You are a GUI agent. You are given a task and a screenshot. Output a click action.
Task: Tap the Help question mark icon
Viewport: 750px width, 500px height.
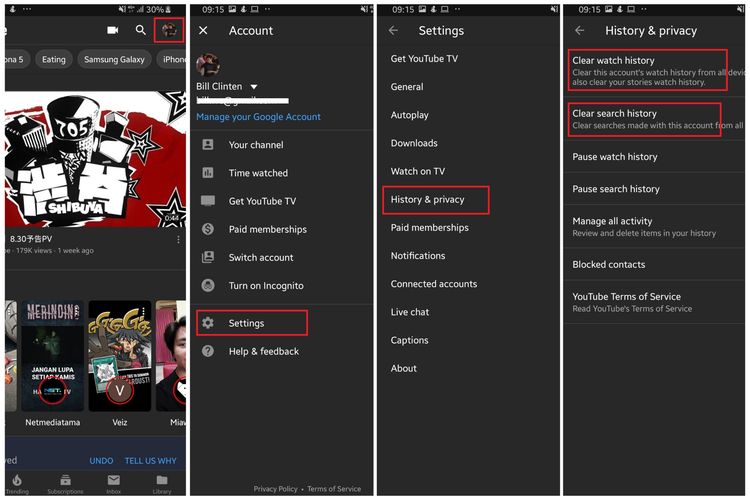pyautogui.click(x=208, y=351)
